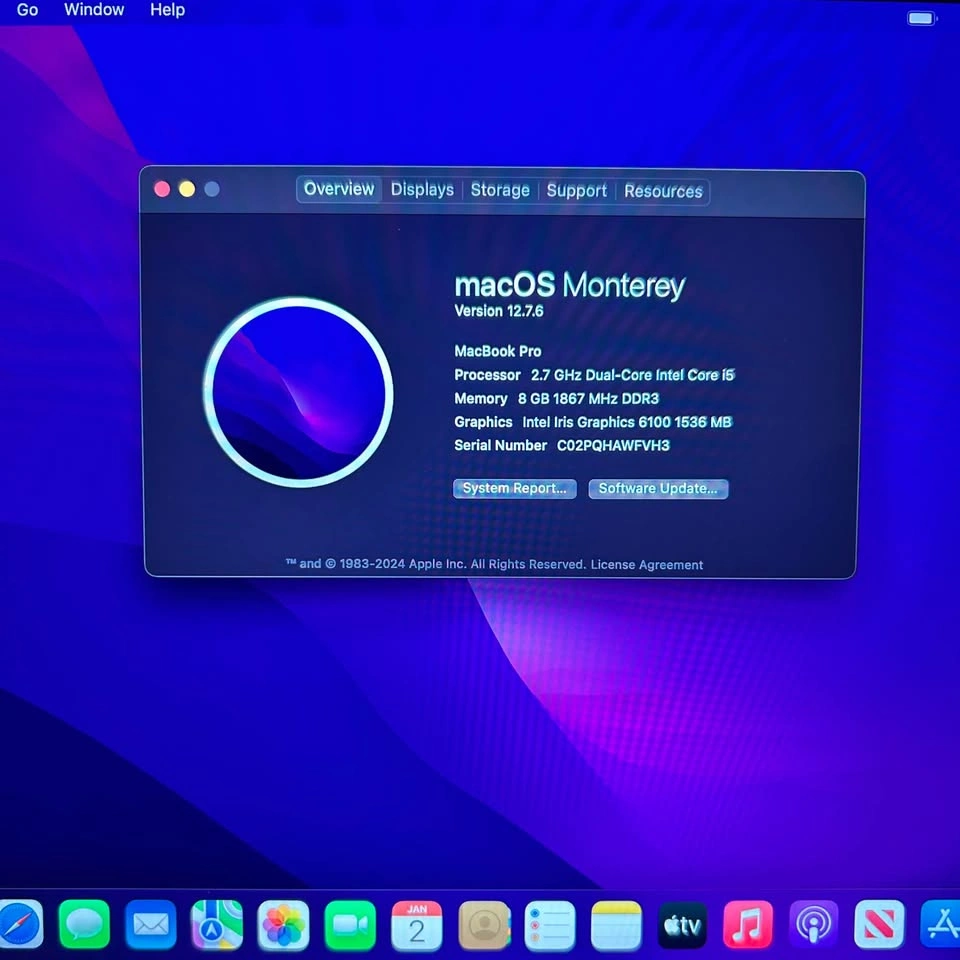Open FaceTime from the Dock
This screenshot has height=960, width=960.
click(350, 924)
